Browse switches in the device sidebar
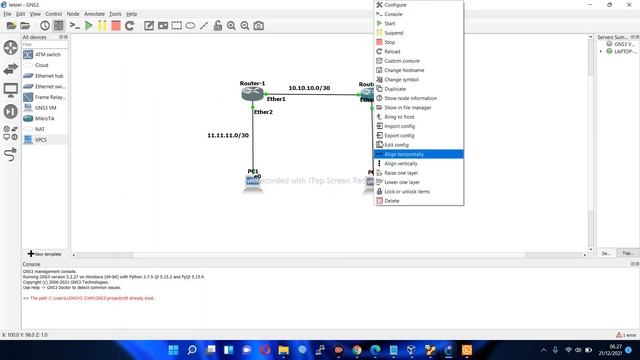The image size is (640, 360). [x=11, y=69]
